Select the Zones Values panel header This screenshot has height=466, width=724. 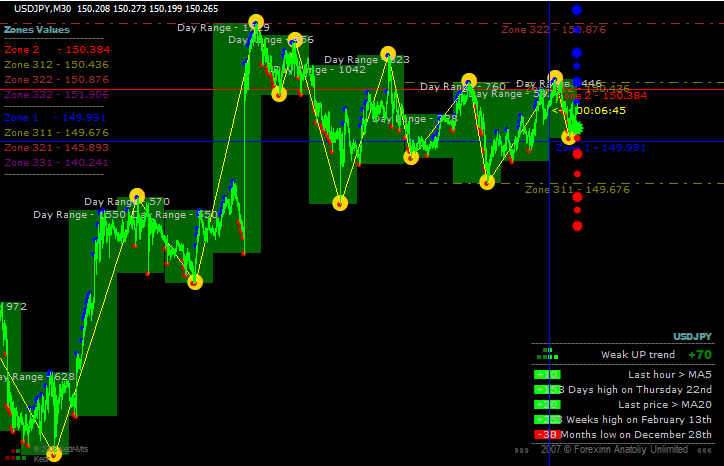point(37,30)
